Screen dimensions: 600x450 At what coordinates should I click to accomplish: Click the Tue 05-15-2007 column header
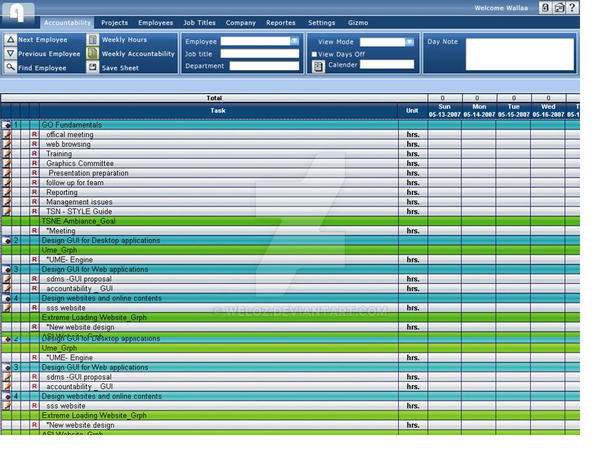tap(514, 111)
